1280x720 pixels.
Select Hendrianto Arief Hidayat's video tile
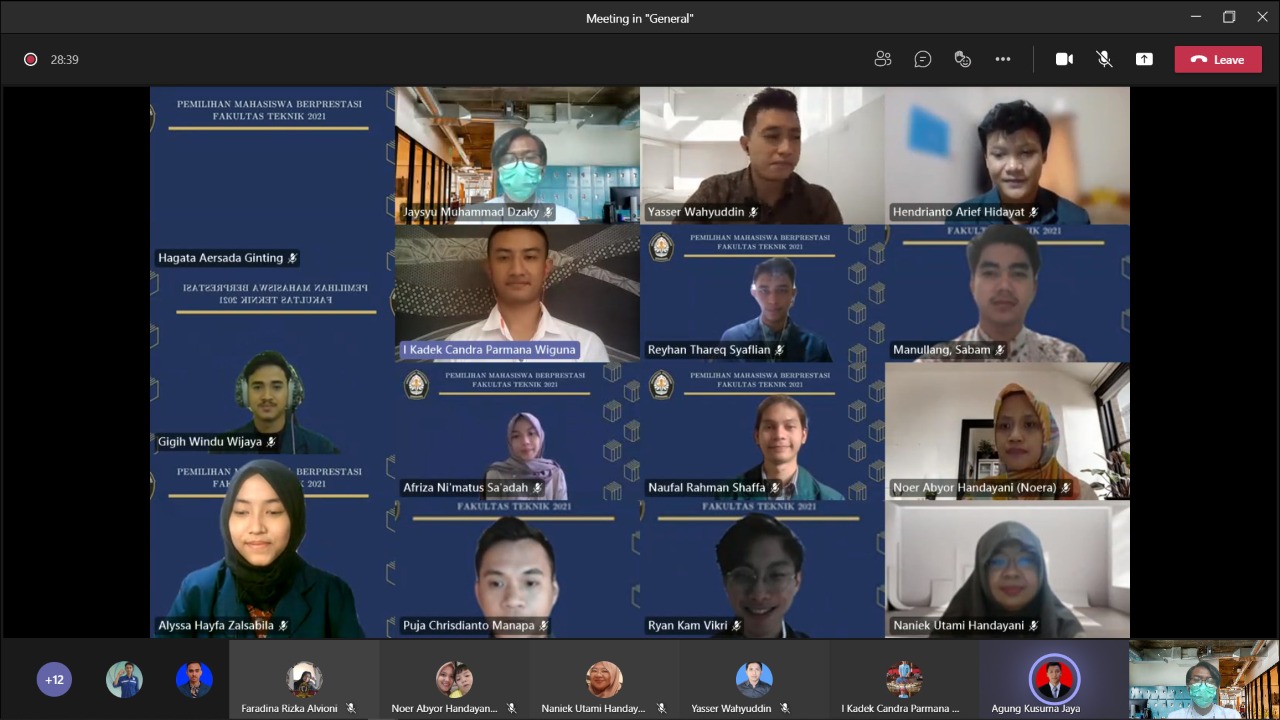tap(1007, 155)
